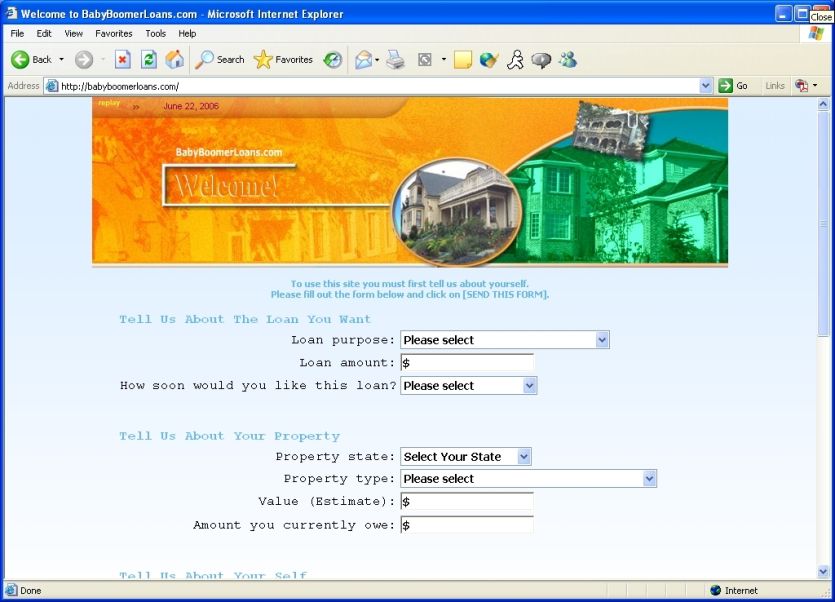Click the Back navigation button
Screen dimensions: 835x602
[x=31, y=60]
